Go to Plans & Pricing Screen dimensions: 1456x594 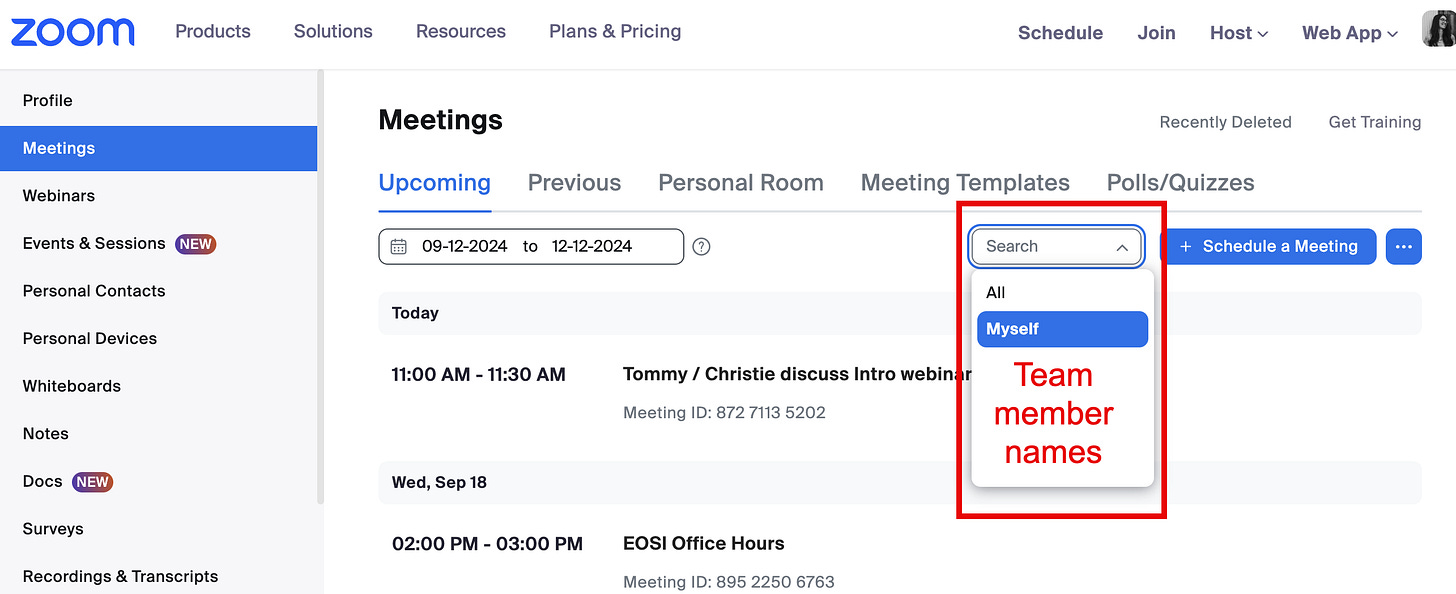tap(615, 31)
